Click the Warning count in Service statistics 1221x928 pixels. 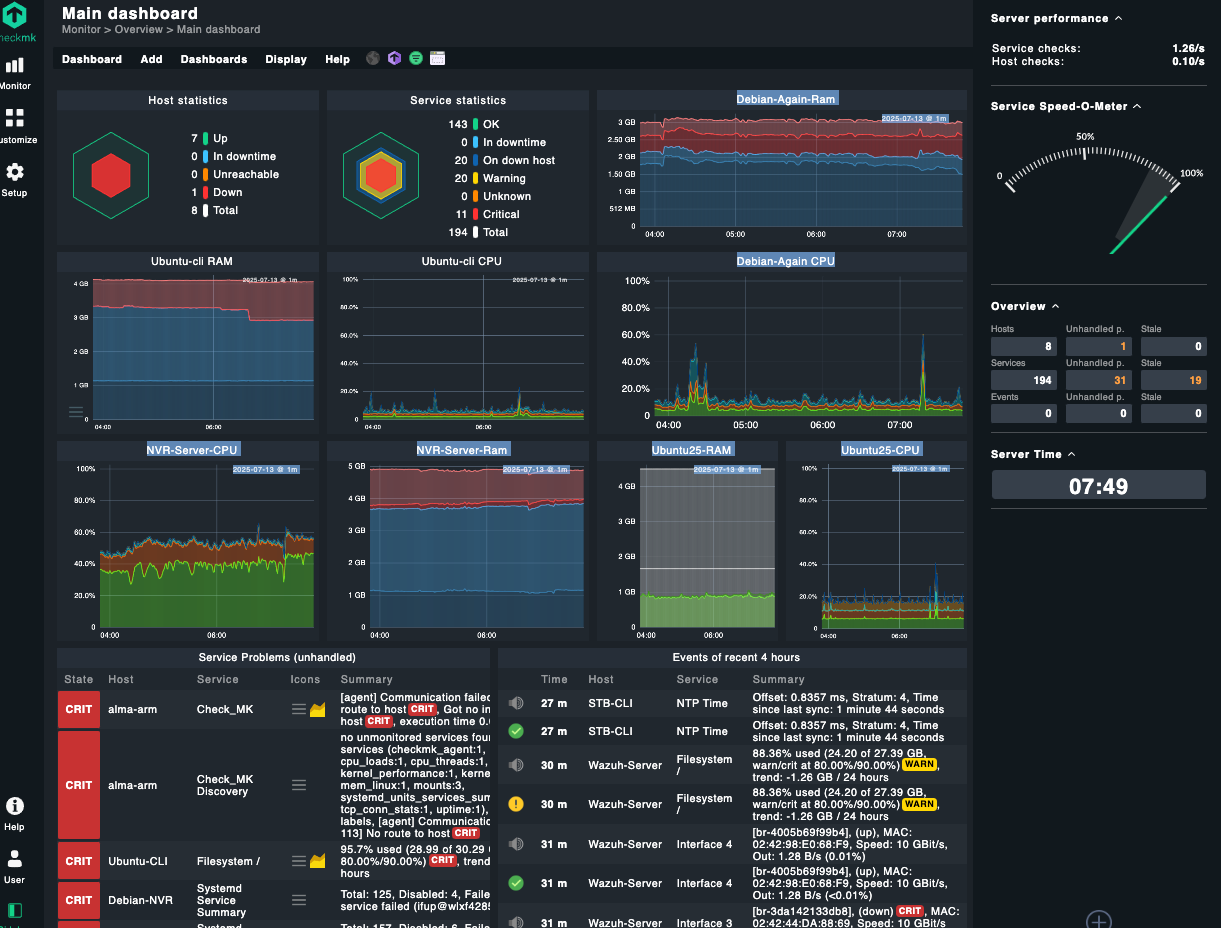coord(461,178)
